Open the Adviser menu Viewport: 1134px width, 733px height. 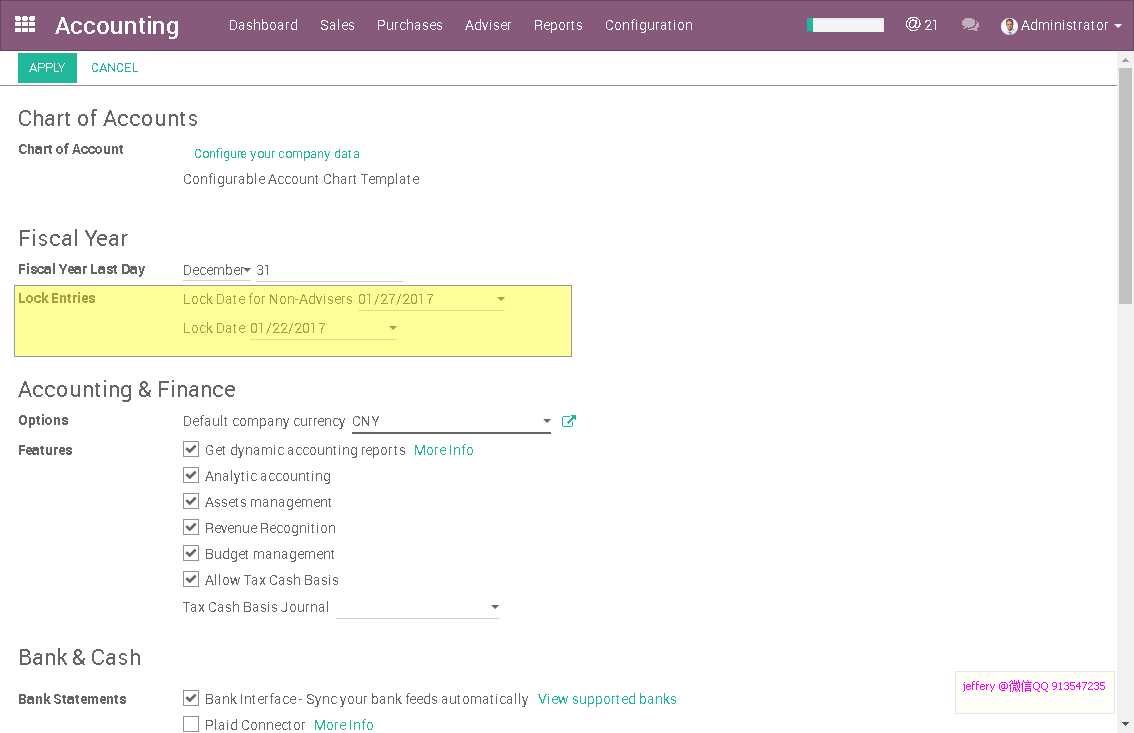(488, 25)
